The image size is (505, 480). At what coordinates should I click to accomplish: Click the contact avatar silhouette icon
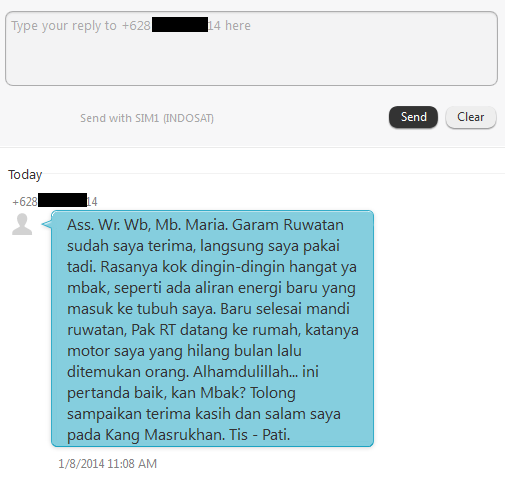coord(22,224)
